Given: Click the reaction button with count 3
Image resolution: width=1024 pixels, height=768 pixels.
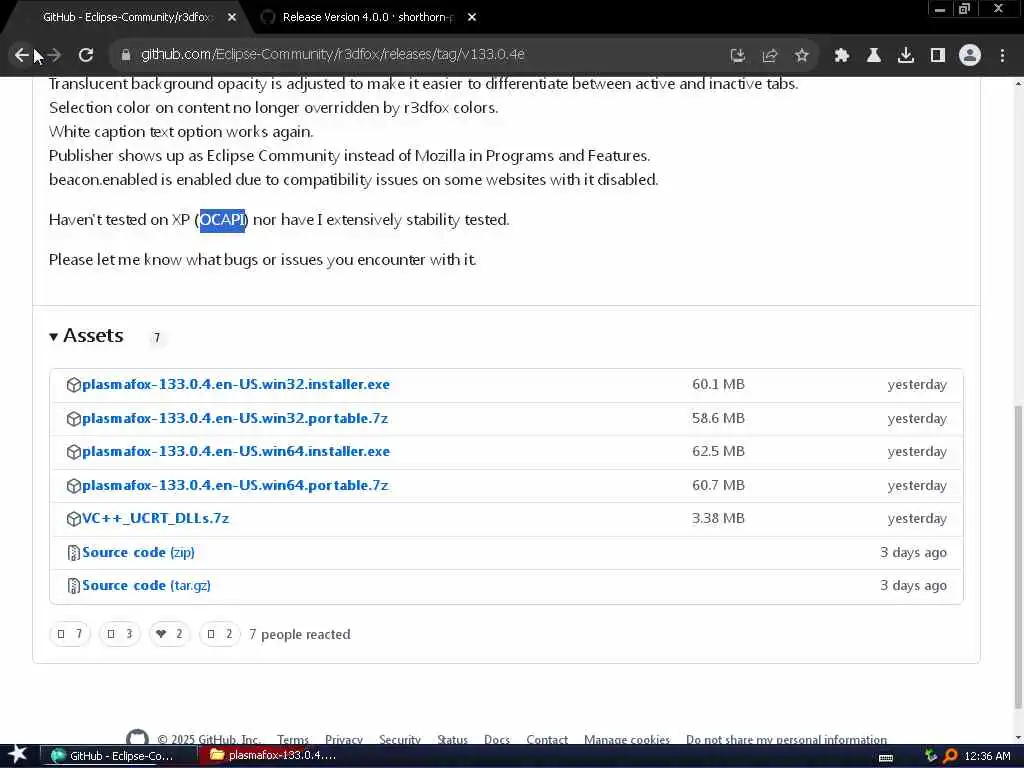Looking at the screenshot, I should coord(120,634).
